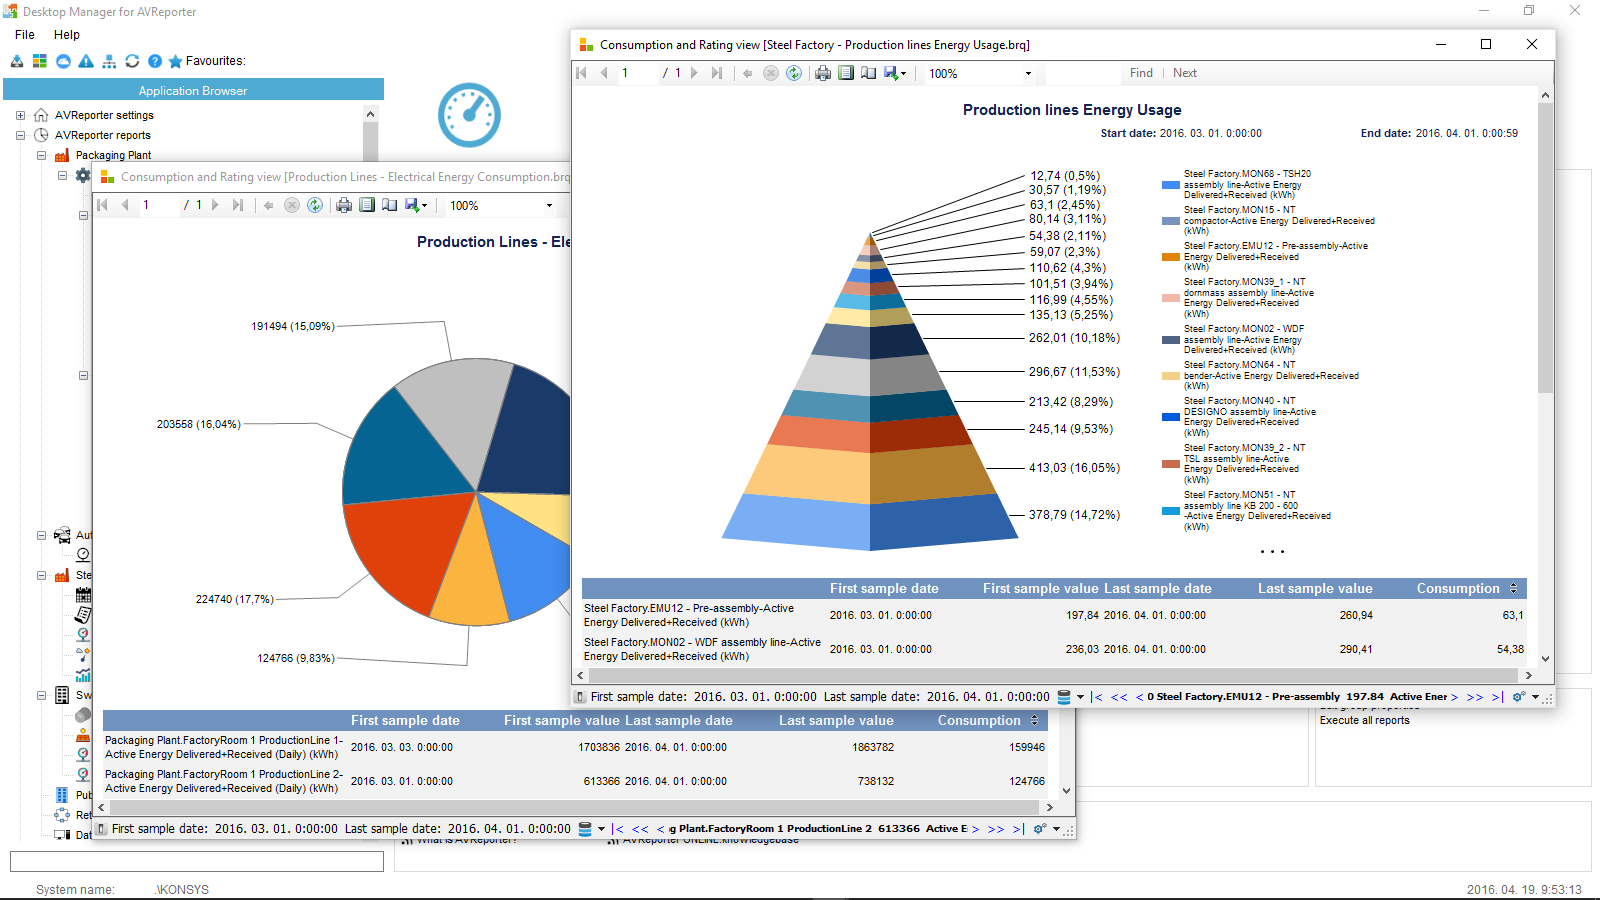Viewport: 1600px width, 900px height.
Task: Click the Next search button
Action: [1185, 73]
